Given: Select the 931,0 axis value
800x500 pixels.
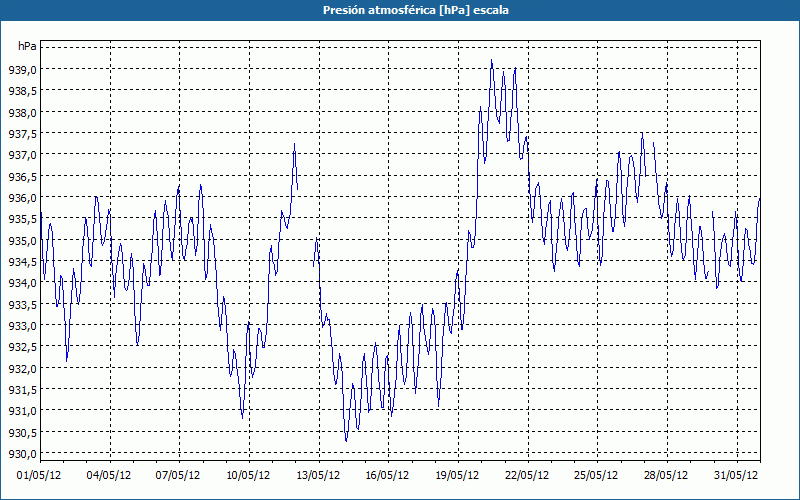Looking at the screenshot, I should click(x=22, y=411).
